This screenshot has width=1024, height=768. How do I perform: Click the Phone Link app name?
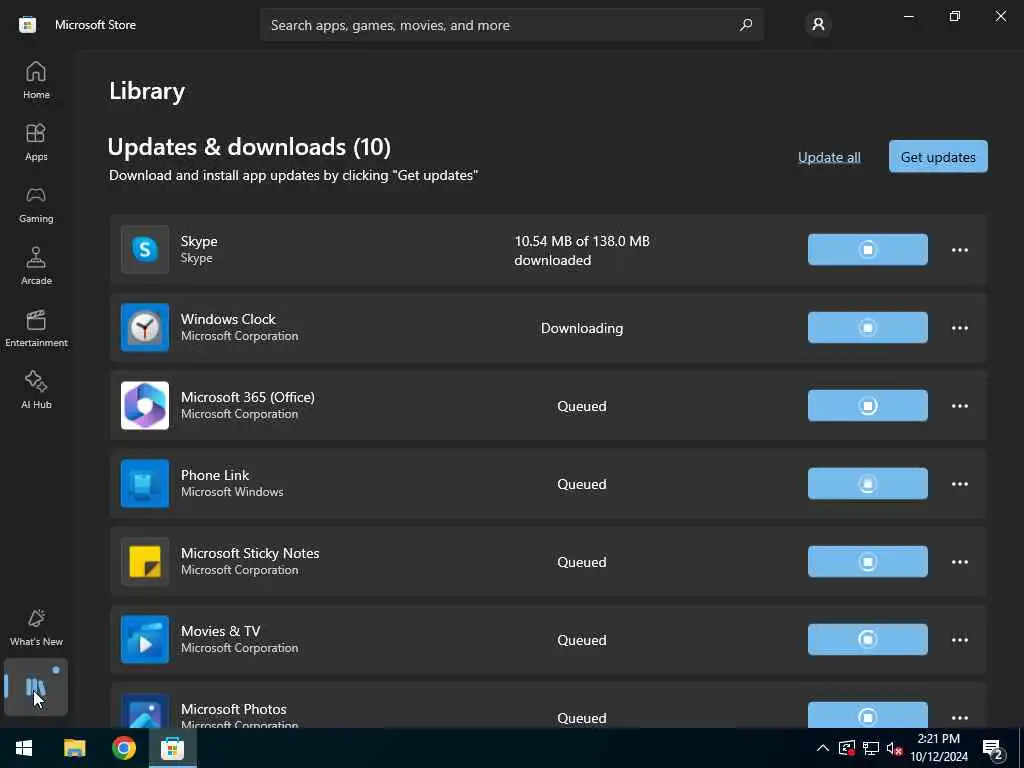point(215,475)
